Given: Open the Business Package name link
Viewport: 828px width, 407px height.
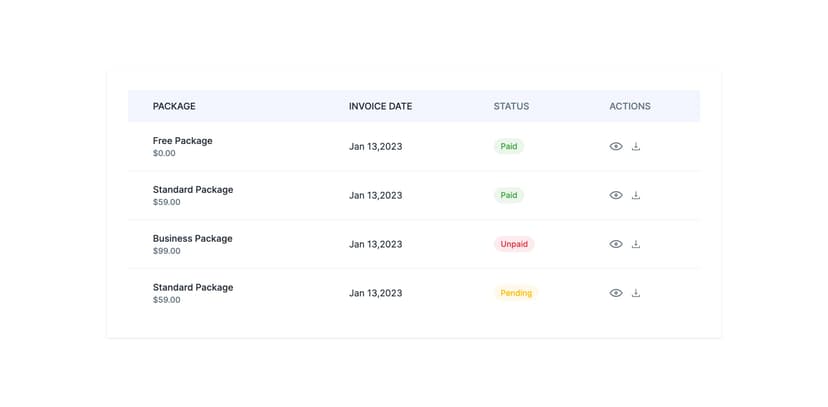Looking at the screenshot, I should click(192, 239).
